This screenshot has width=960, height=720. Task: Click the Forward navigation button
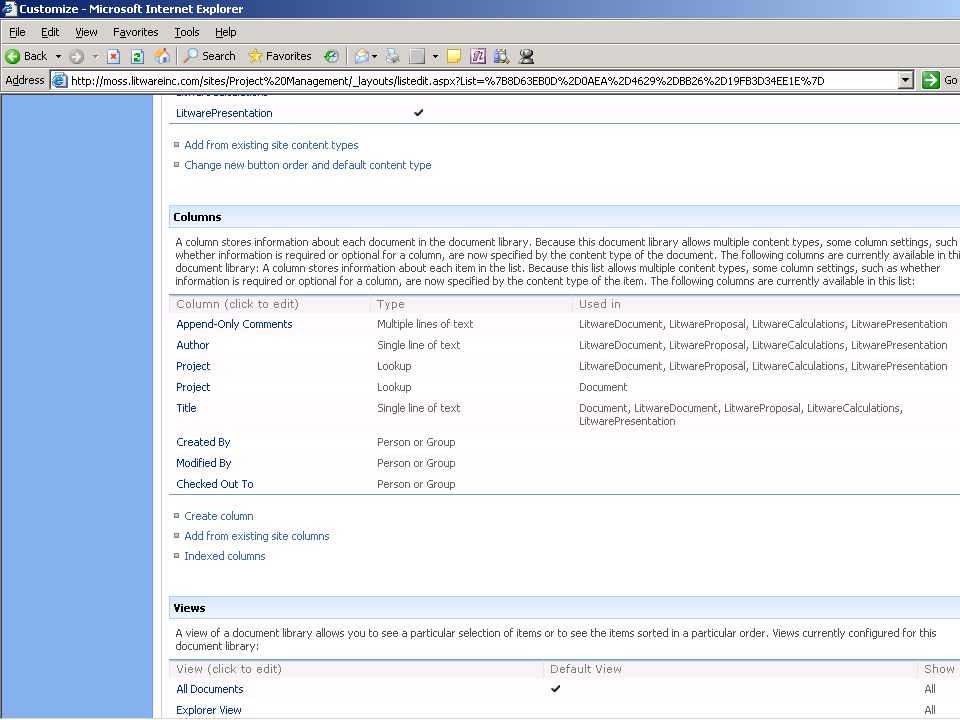click(76, 56)
